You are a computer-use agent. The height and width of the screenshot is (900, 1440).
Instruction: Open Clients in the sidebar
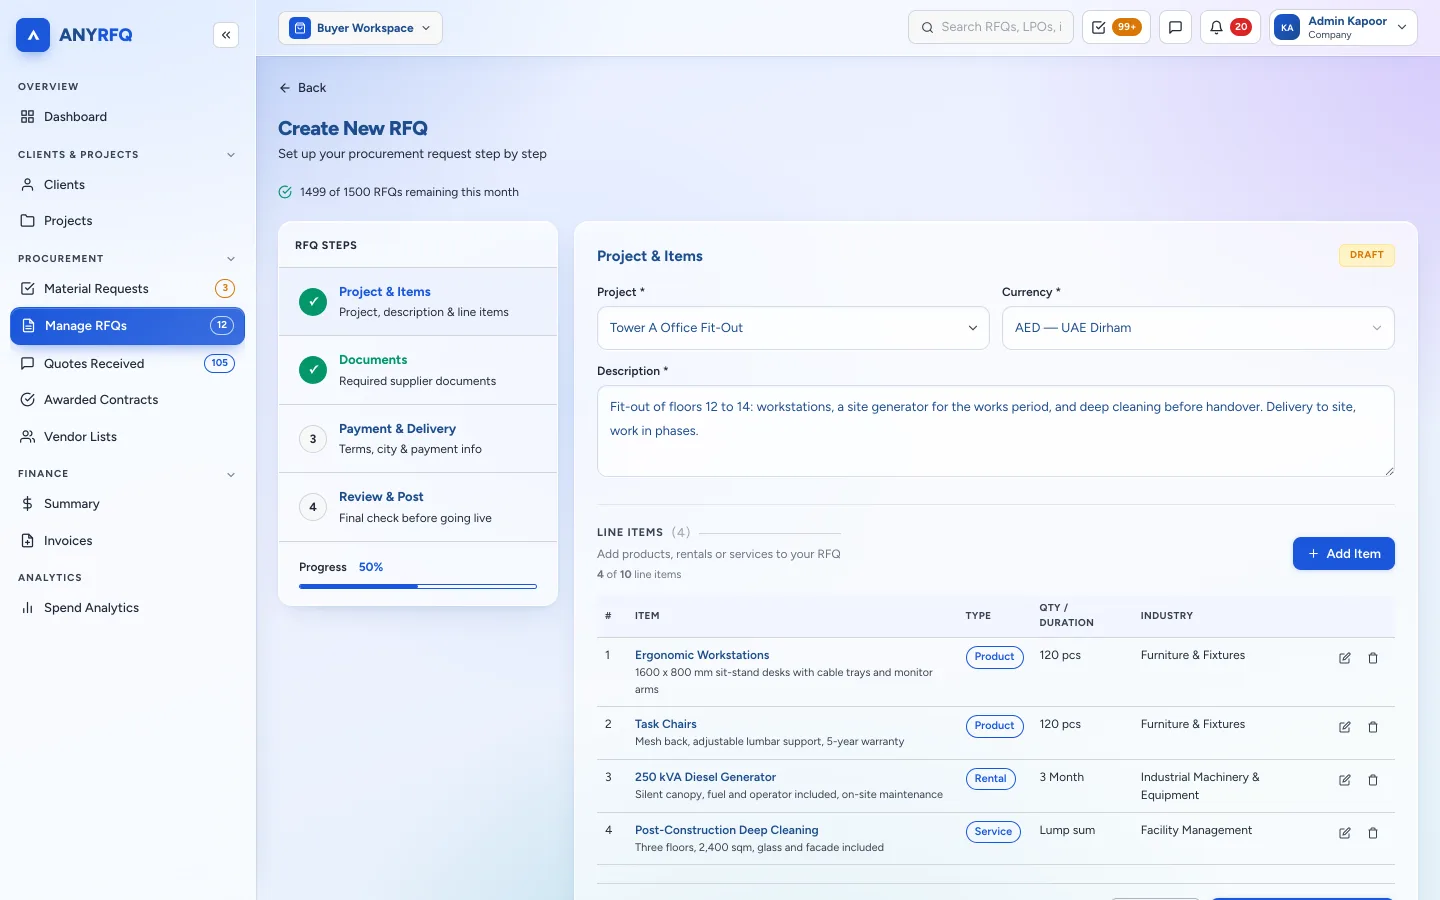[127, 185]
